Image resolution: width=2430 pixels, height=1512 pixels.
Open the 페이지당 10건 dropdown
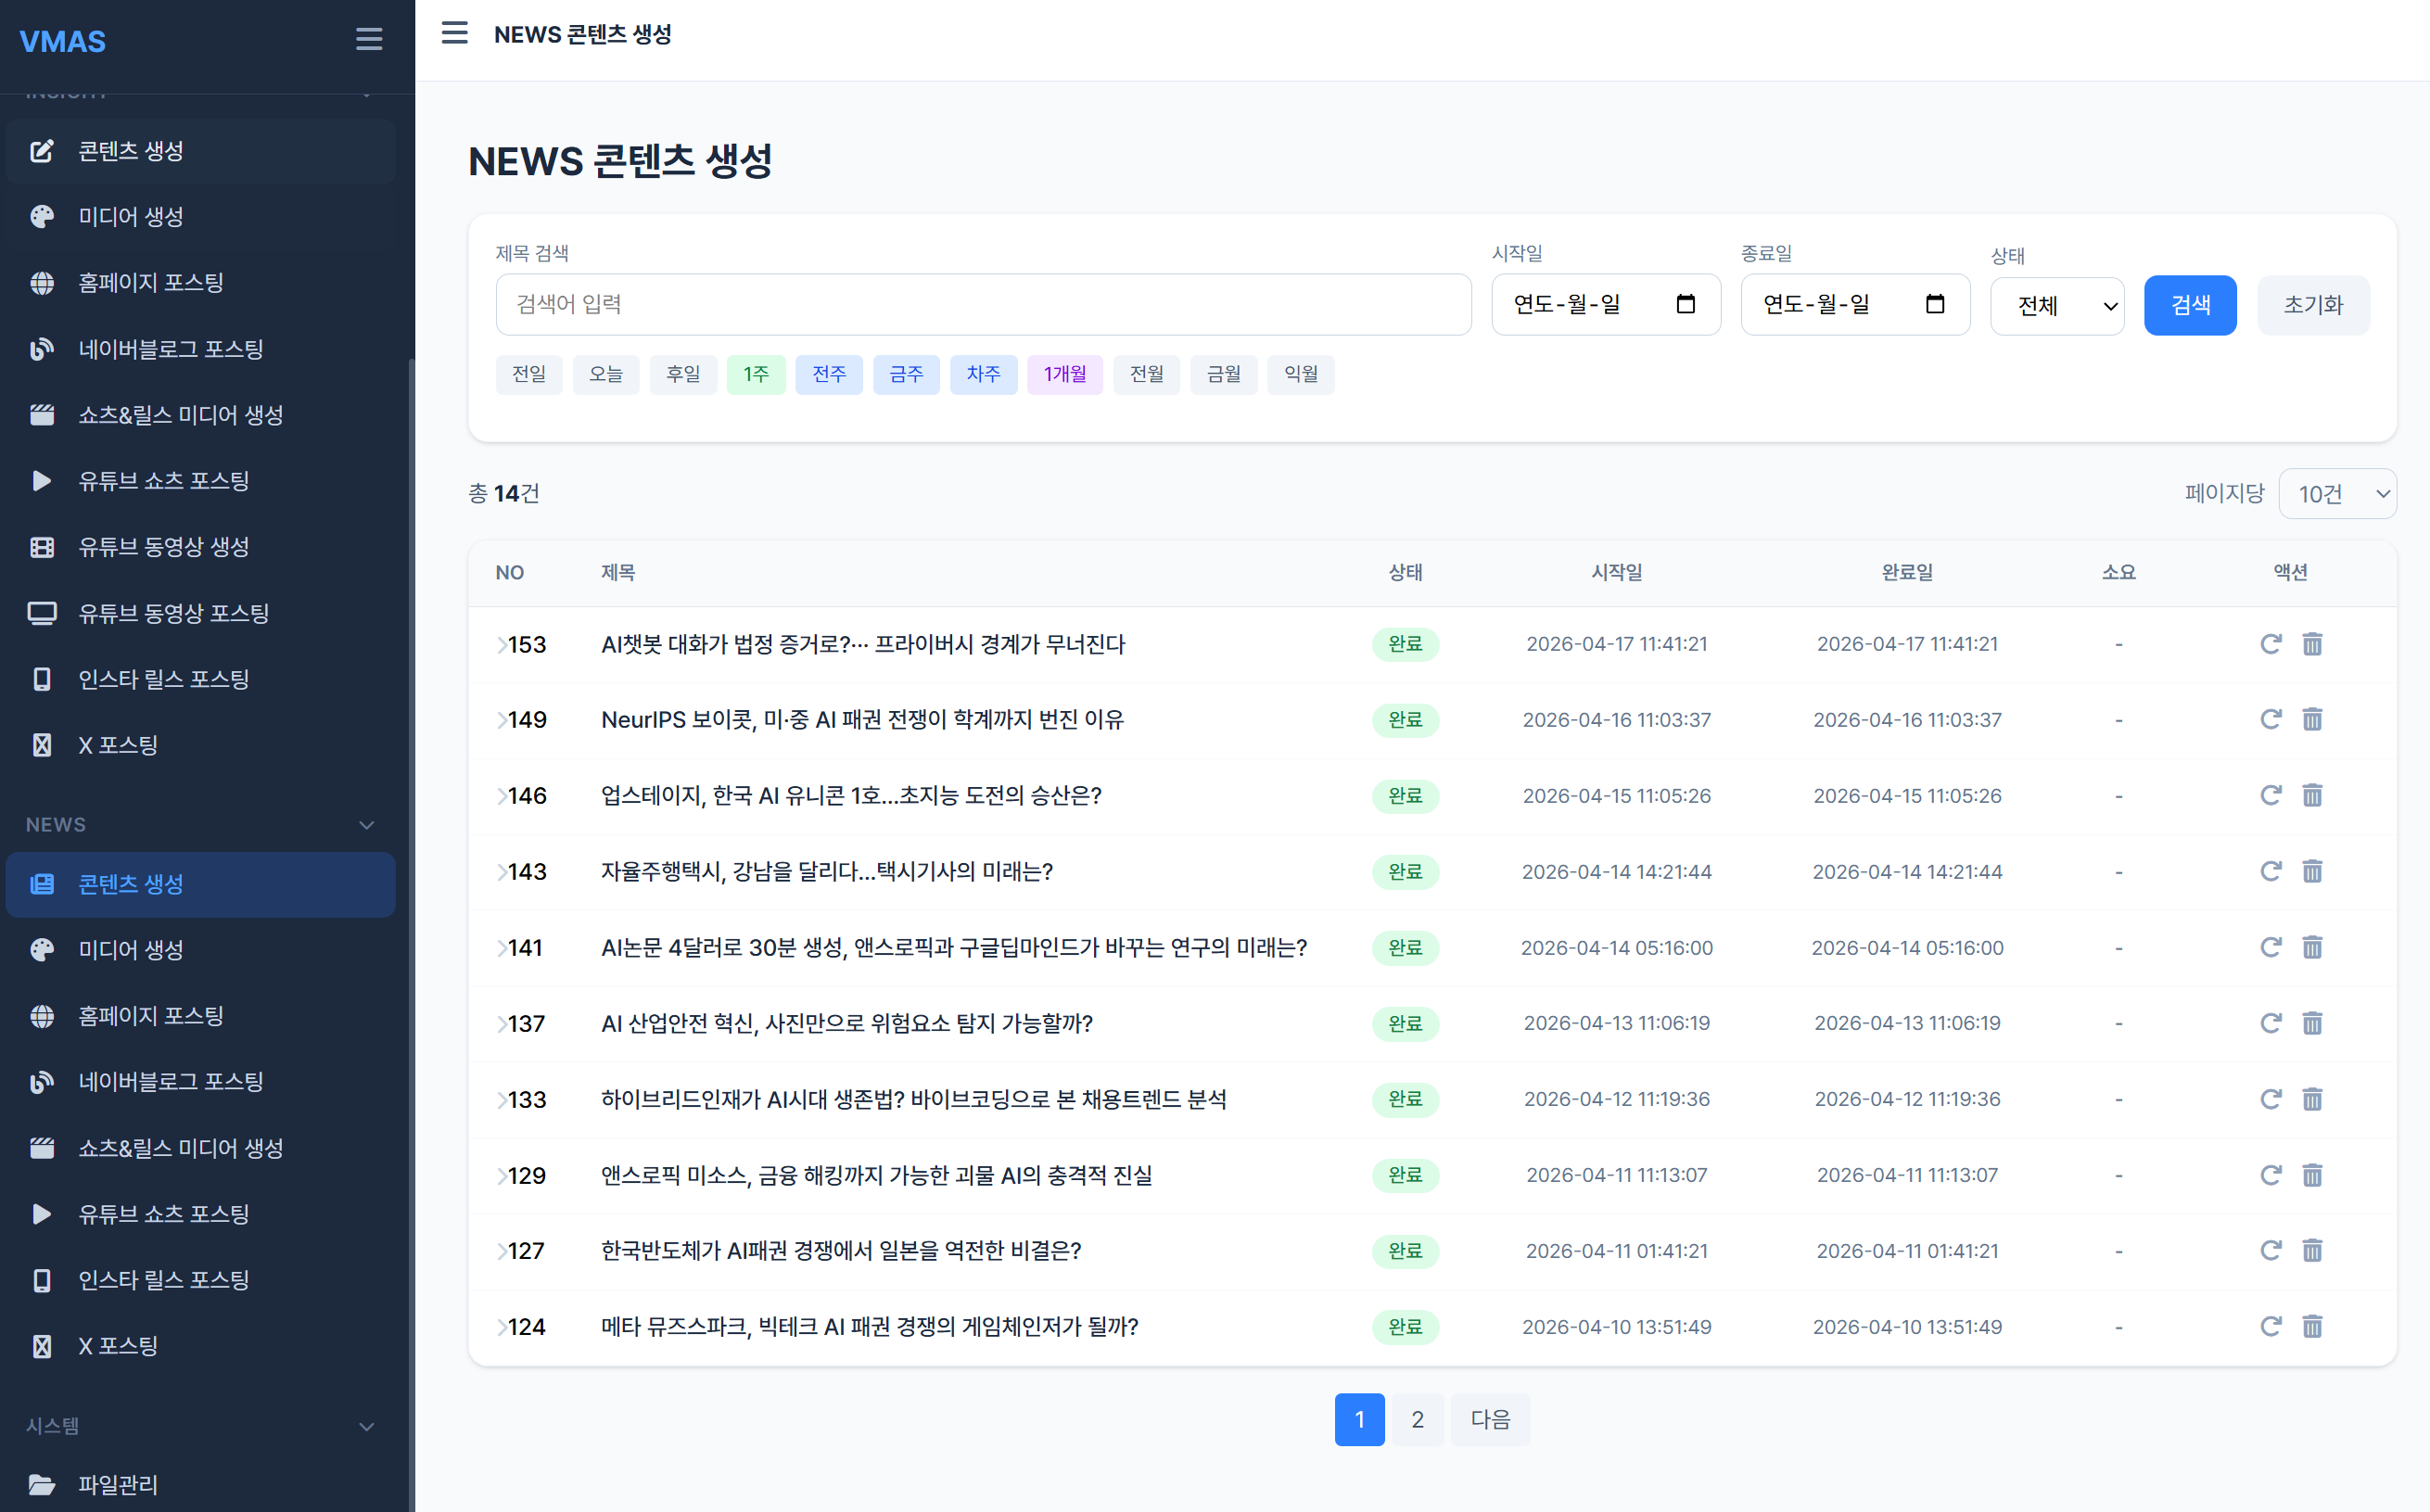[2336, 494]
